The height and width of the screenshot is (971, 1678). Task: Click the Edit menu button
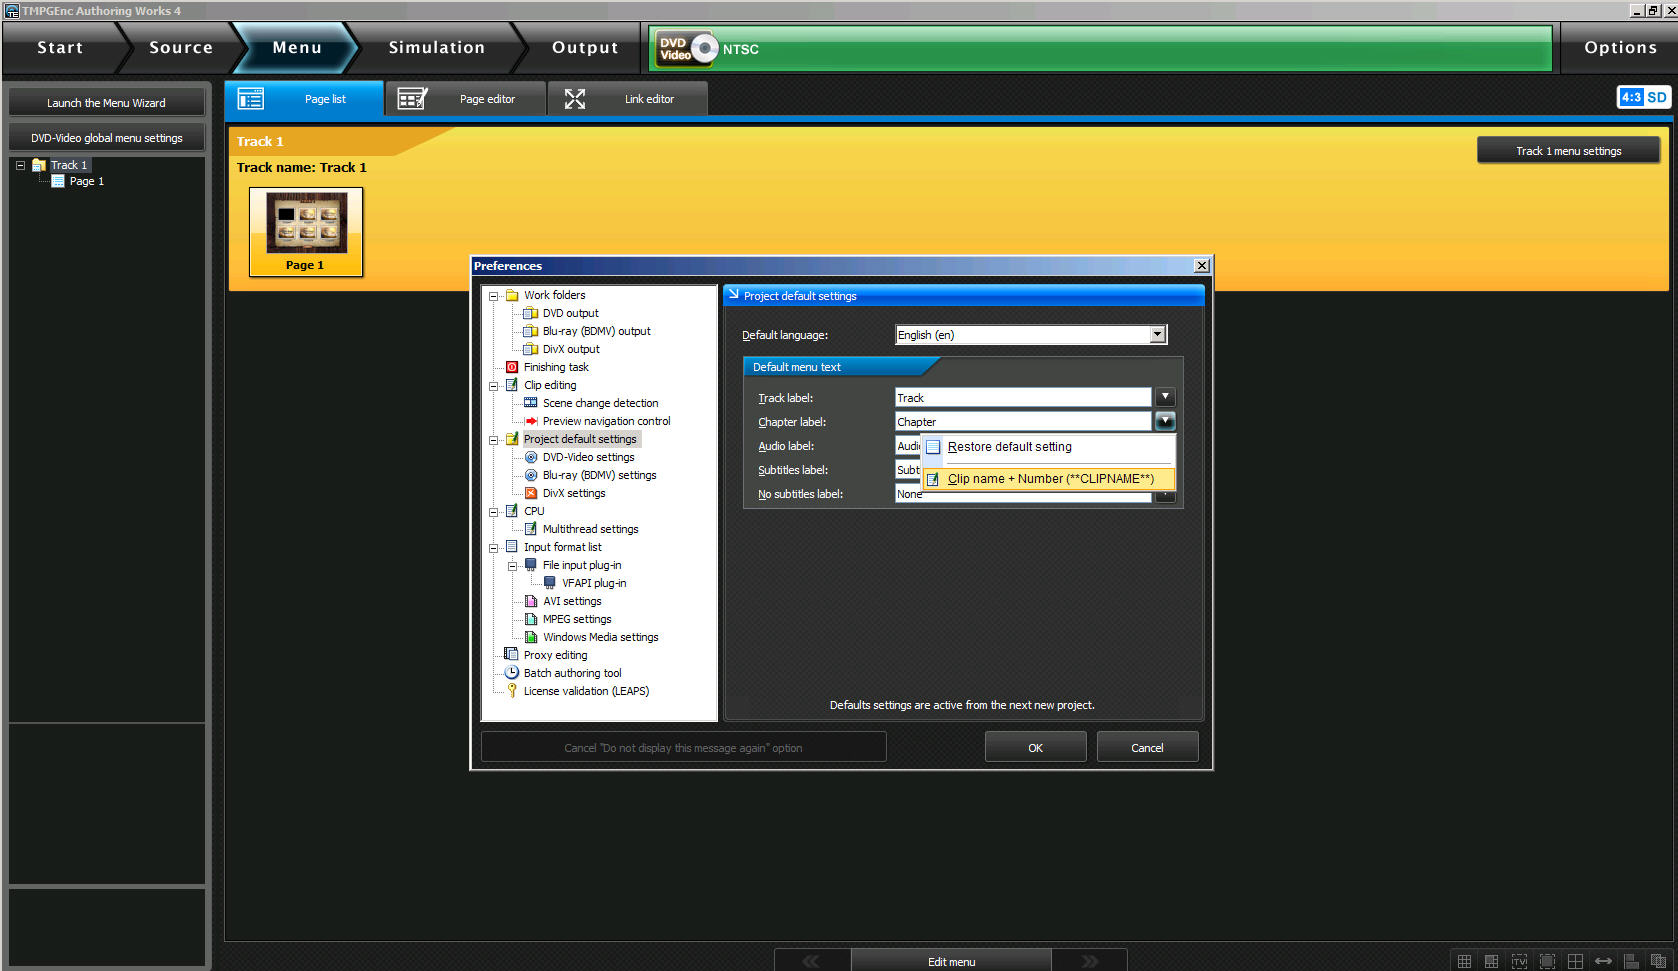[x=951, y=961]
